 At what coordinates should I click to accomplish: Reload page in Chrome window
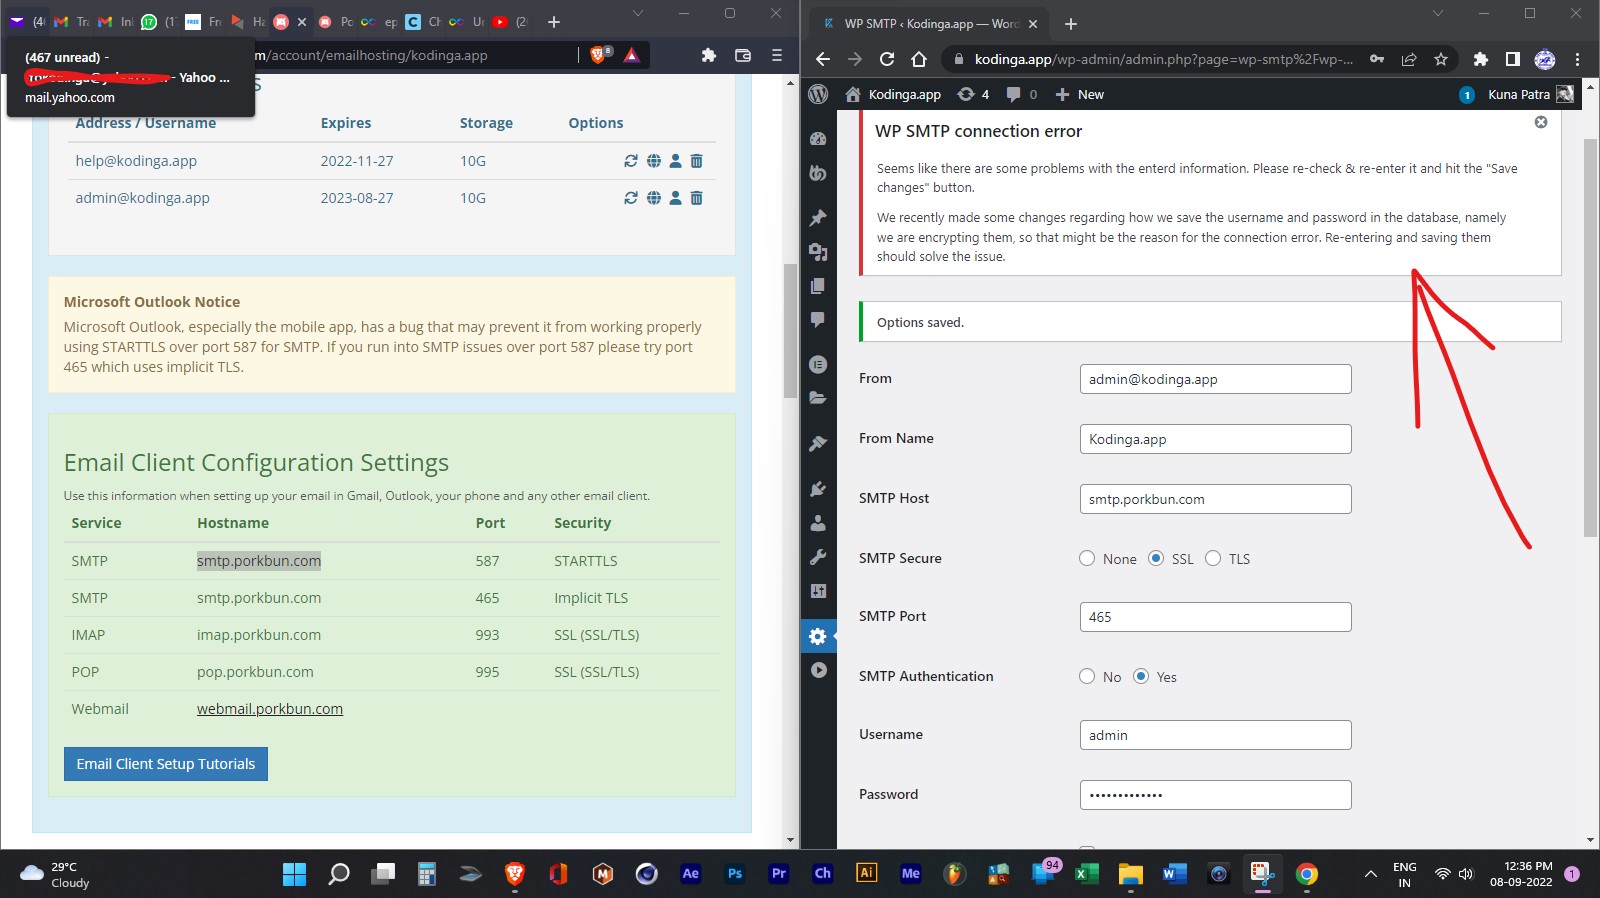pyautogui.click(x=887, y=59)
